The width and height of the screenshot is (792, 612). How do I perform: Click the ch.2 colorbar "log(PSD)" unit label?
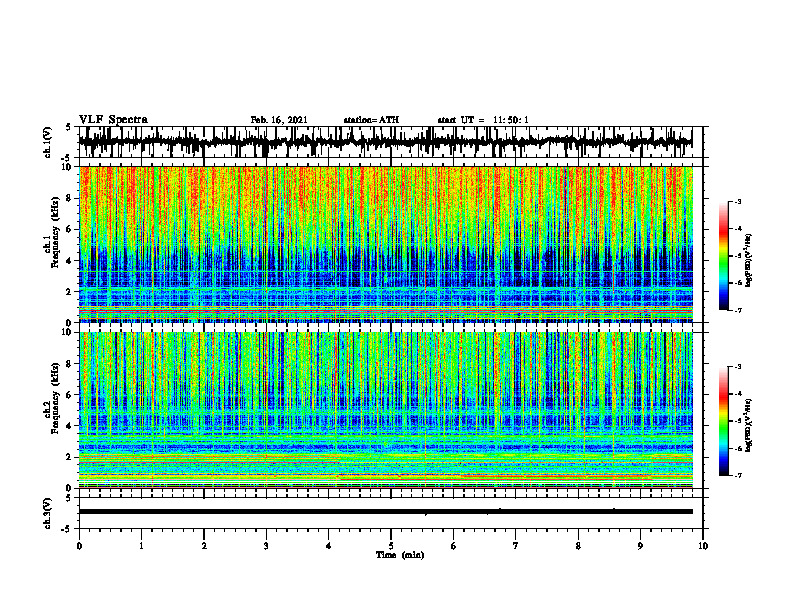[x=749, y=425]
